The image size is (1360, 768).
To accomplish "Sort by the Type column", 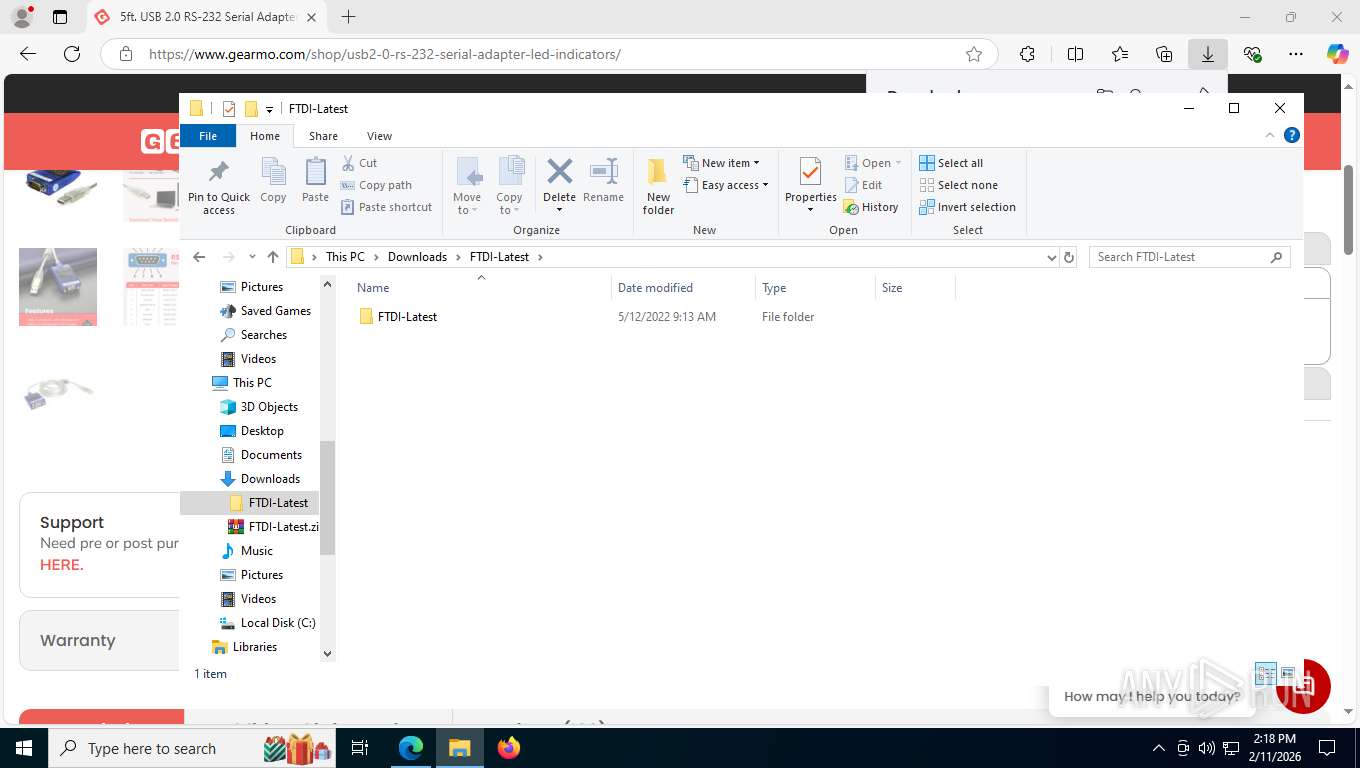I will coord(815,288).
